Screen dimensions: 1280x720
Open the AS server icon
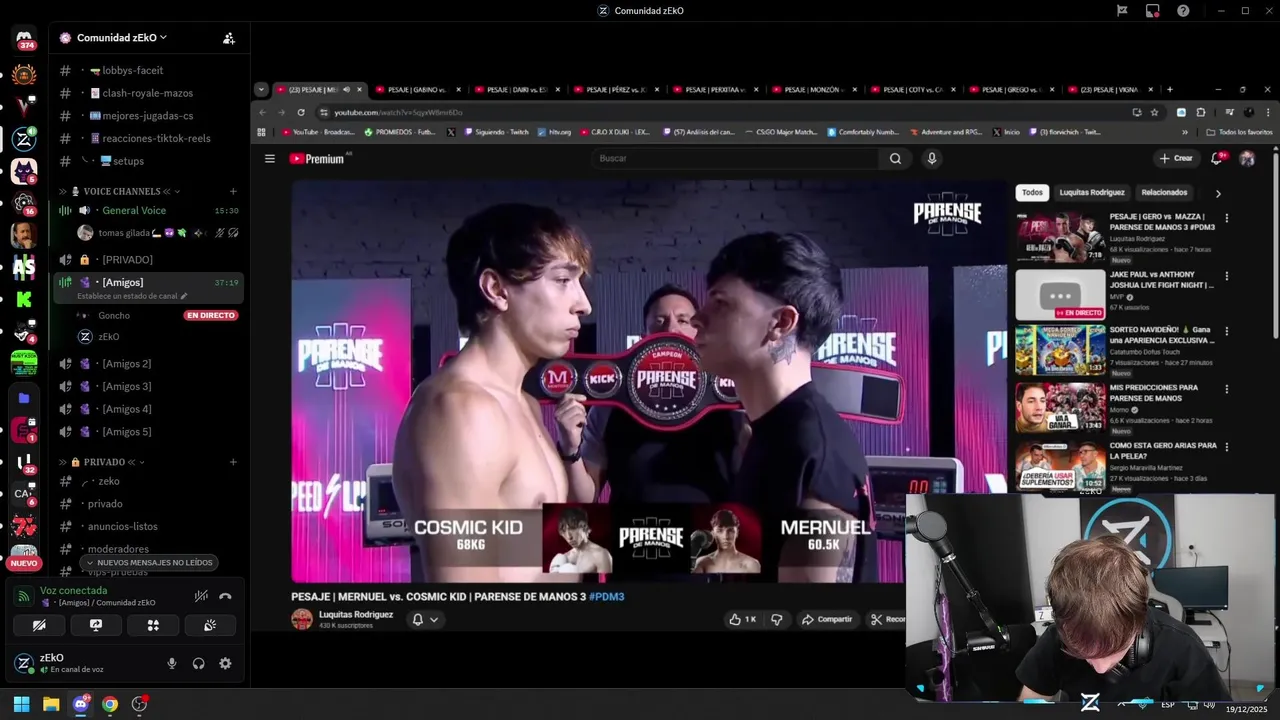24,267
